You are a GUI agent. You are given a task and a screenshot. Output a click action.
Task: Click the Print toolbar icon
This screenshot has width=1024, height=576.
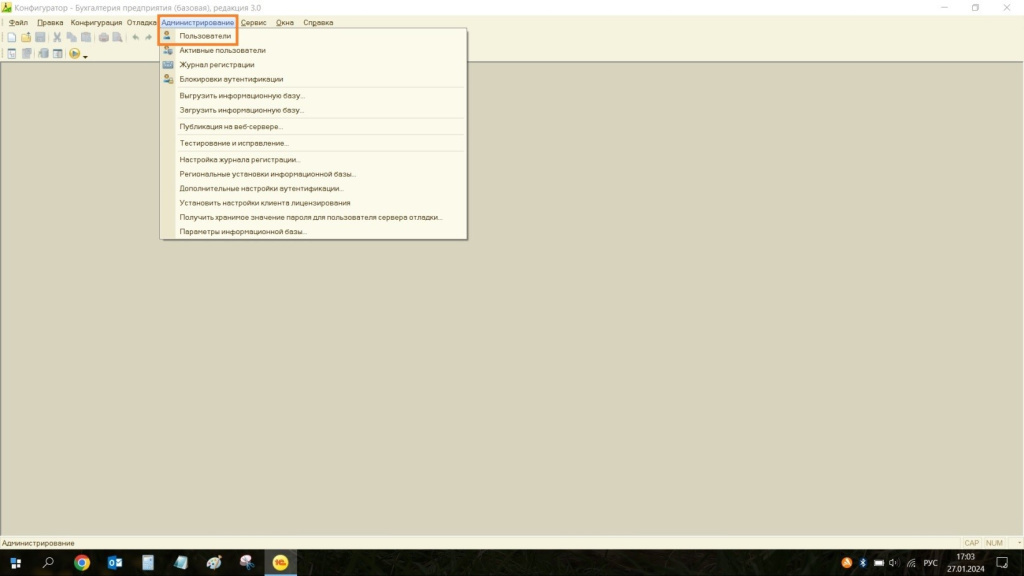pyautogui.click(x=103, y=37)
